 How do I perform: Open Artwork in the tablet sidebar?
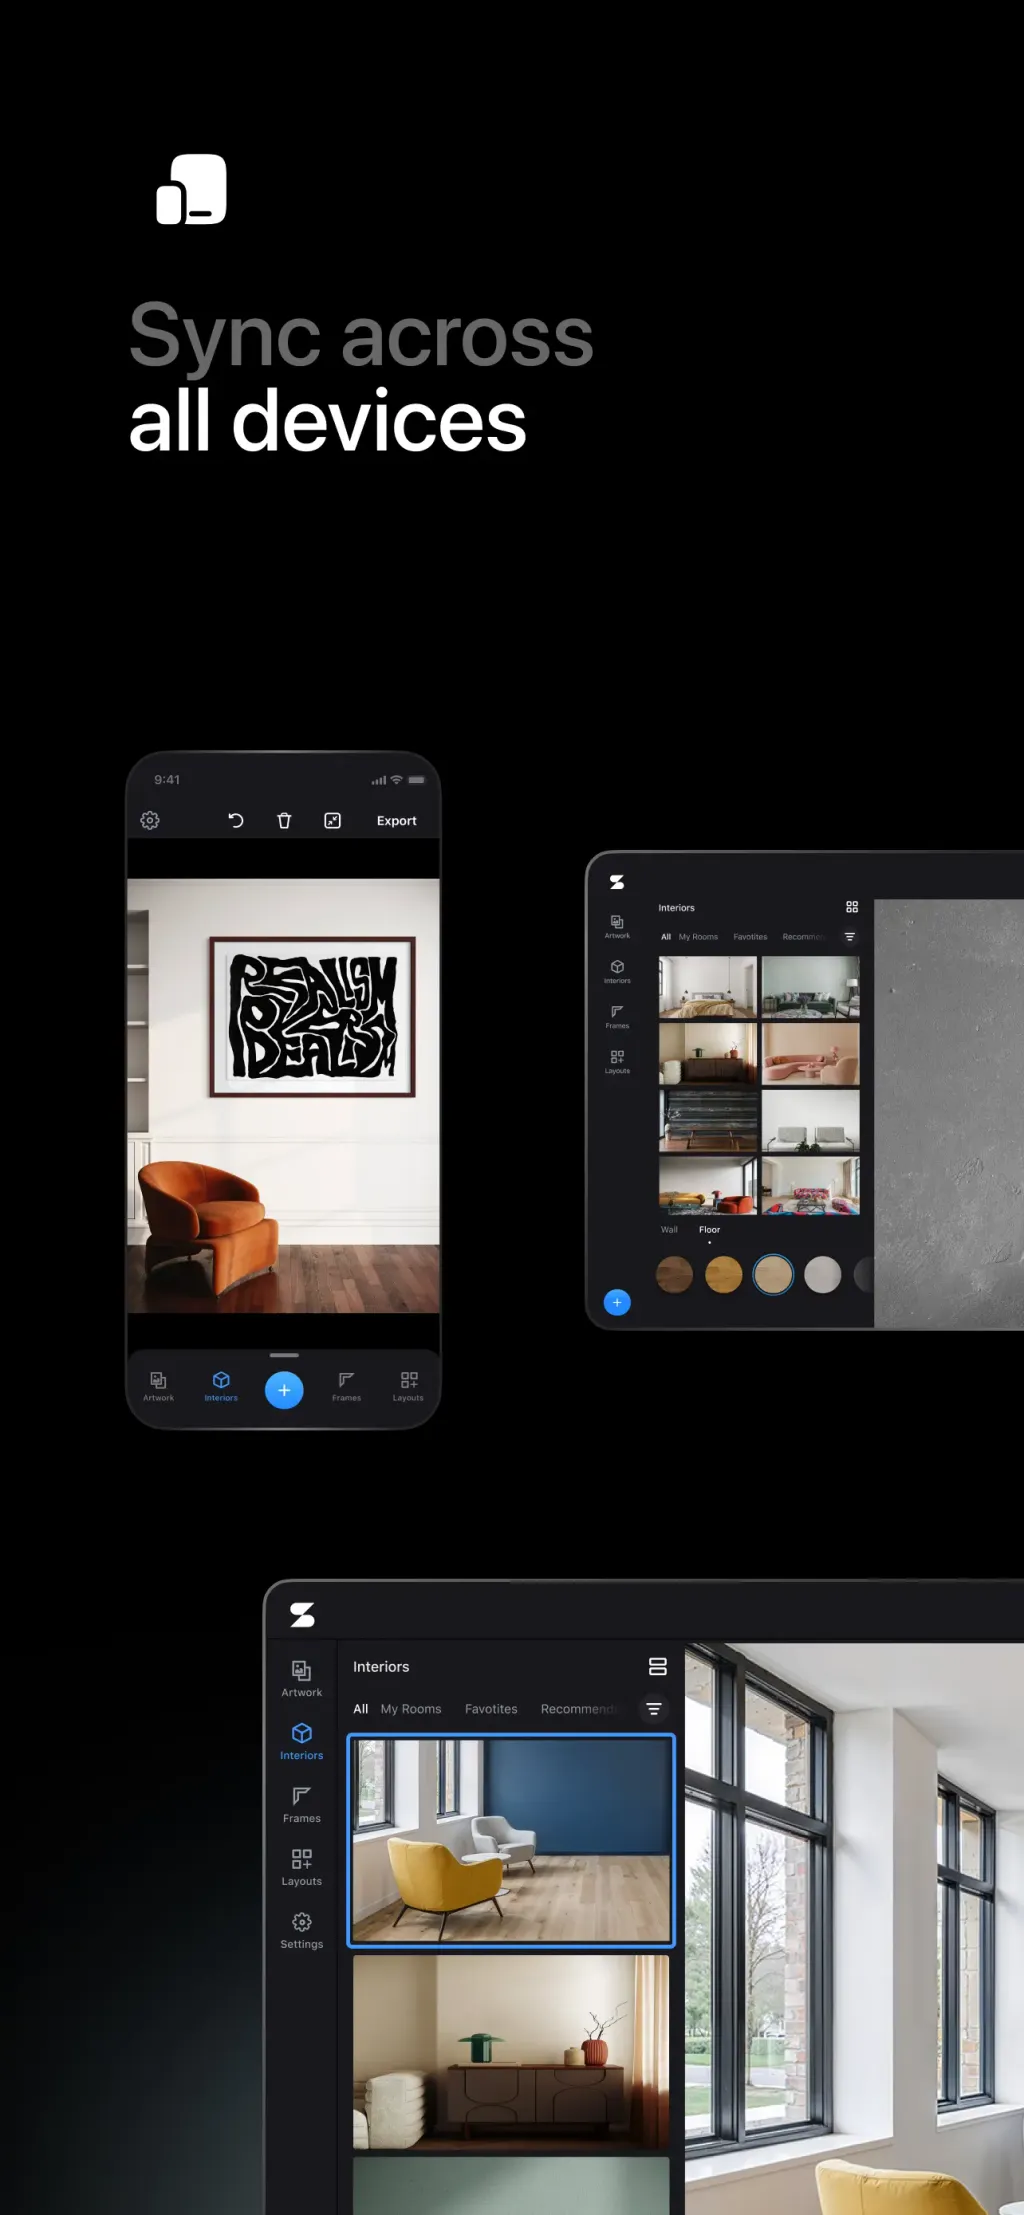[x=617, y=926]
